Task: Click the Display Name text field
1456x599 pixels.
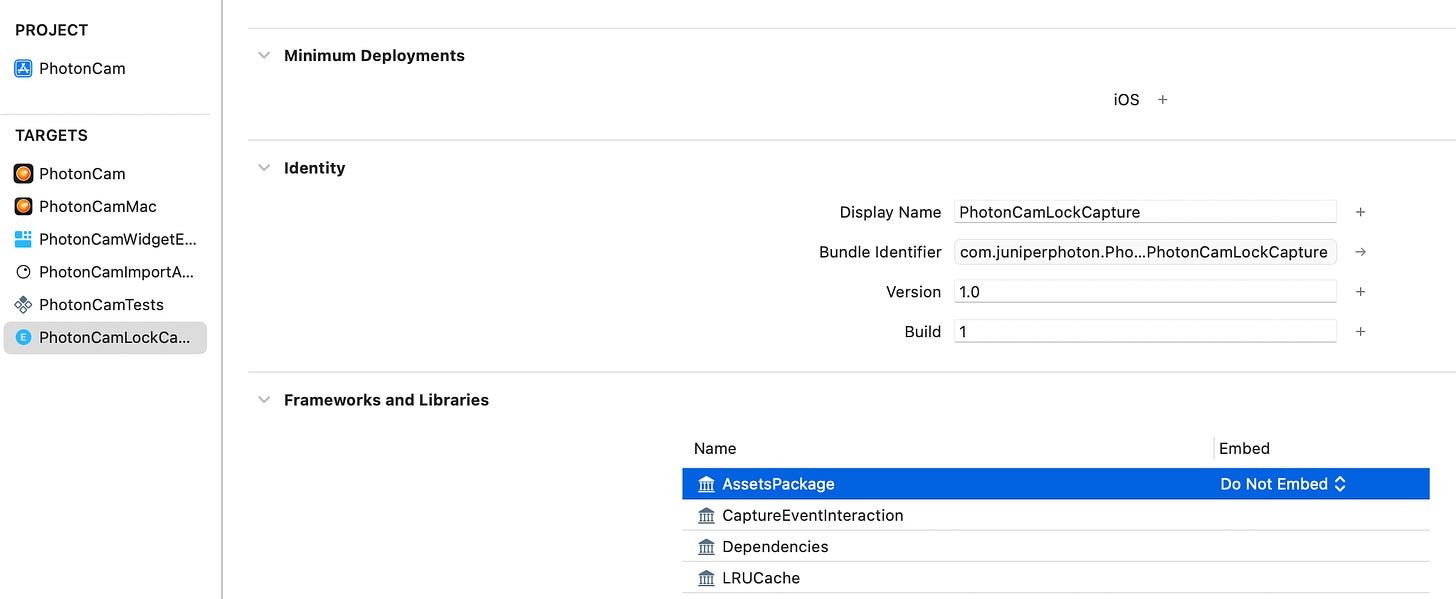Action: point(1145,212)
